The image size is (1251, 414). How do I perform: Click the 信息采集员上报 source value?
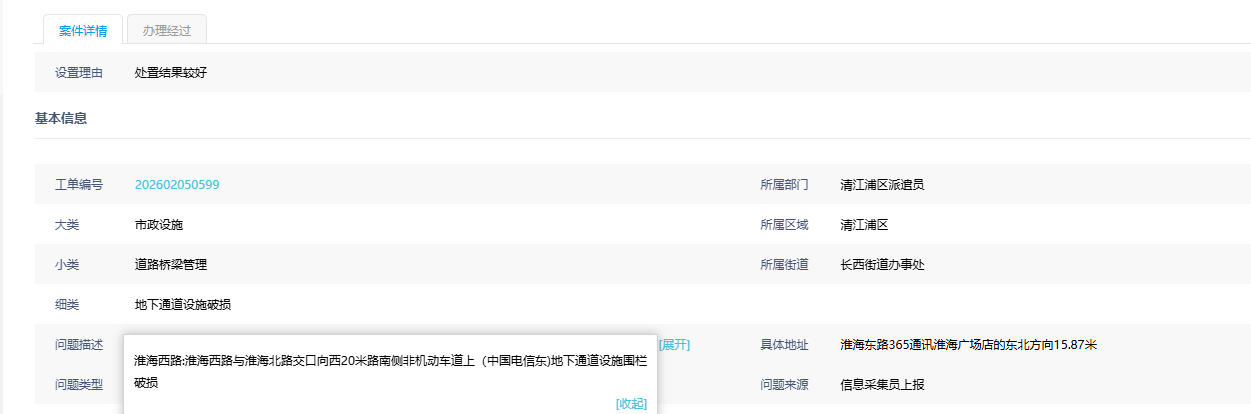coord(882,385)
